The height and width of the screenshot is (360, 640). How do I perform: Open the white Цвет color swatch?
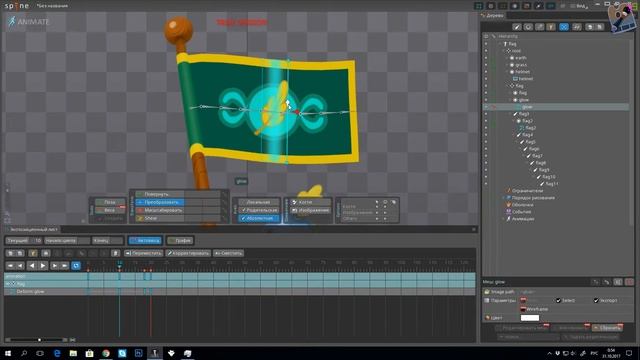[530, 318]
